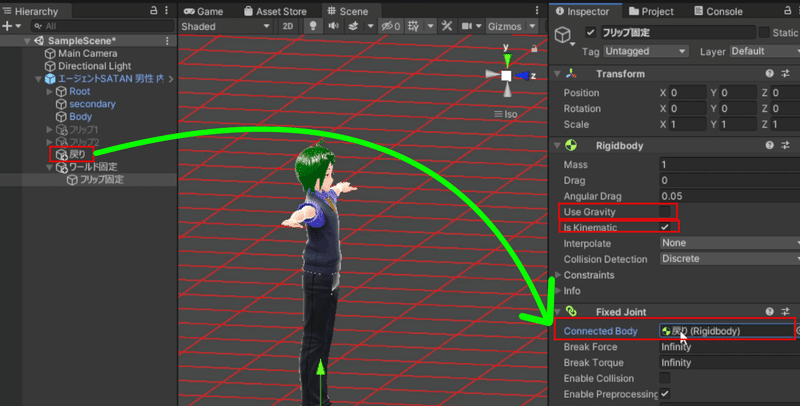Viewport: 800px width, 406px height.
Task: Switch to the Scene tab
Action: 348,11
